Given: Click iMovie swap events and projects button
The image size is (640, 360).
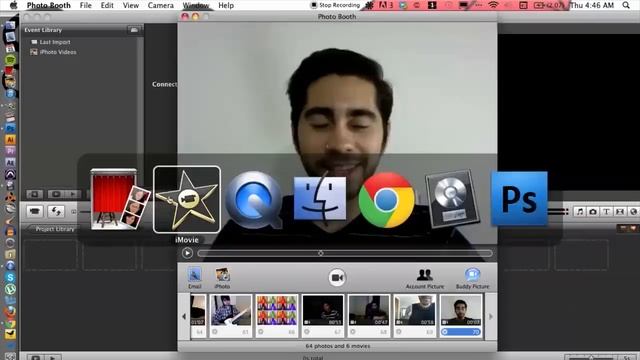Looking at the screenshot, I should click(56, 211).
